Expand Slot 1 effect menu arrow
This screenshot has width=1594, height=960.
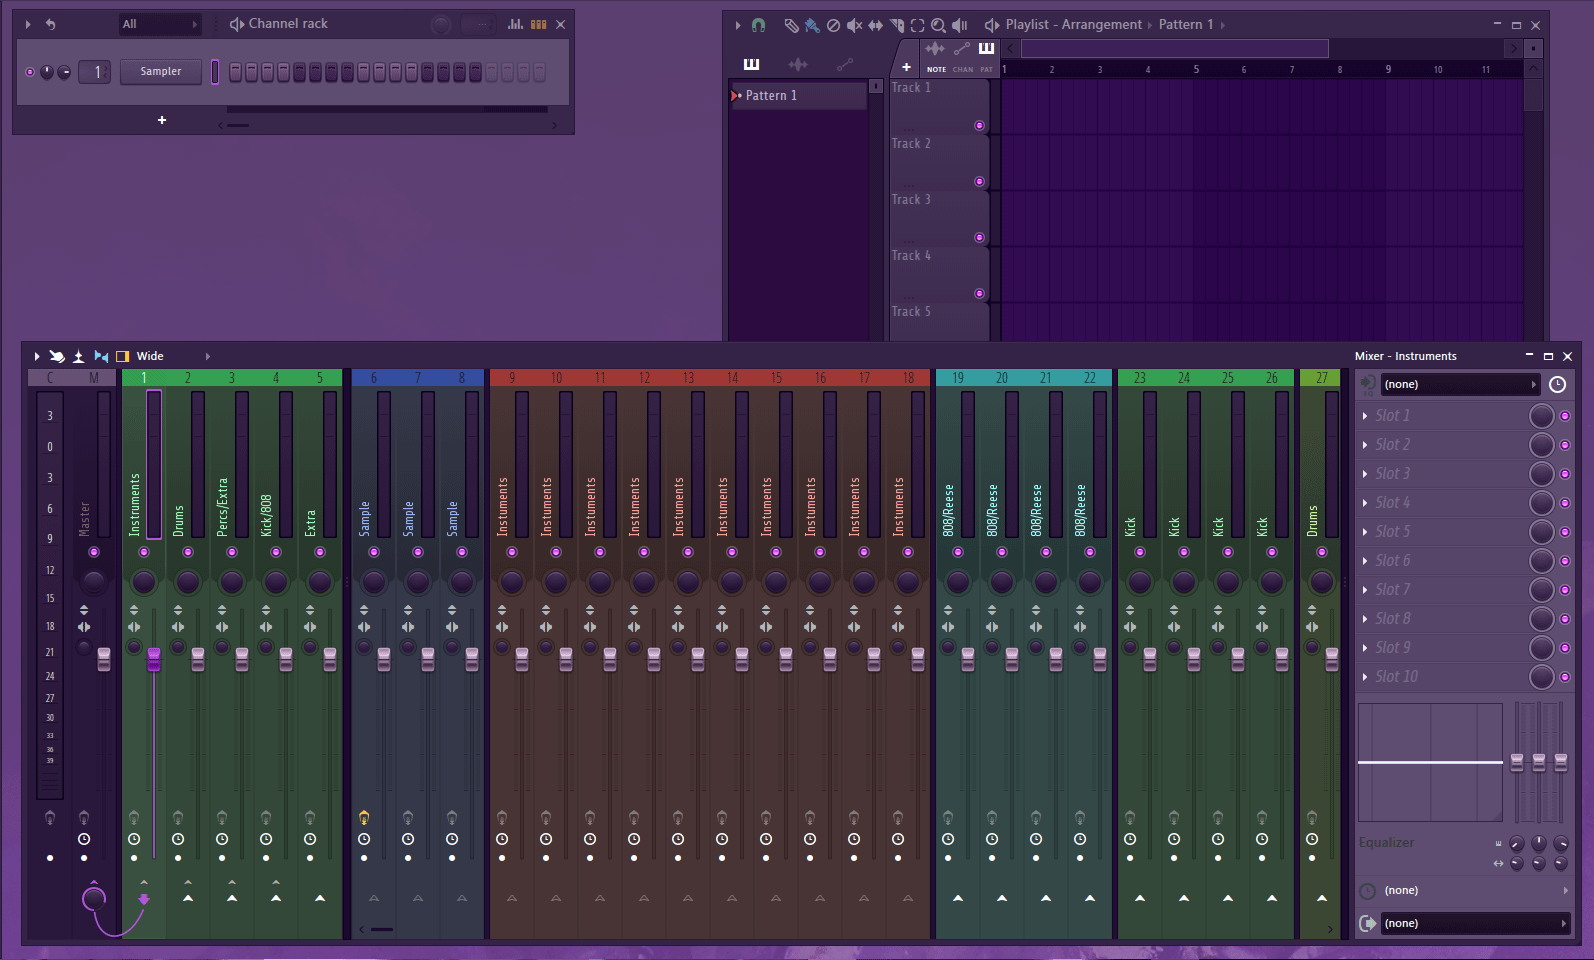click(x=1365, y=416)
